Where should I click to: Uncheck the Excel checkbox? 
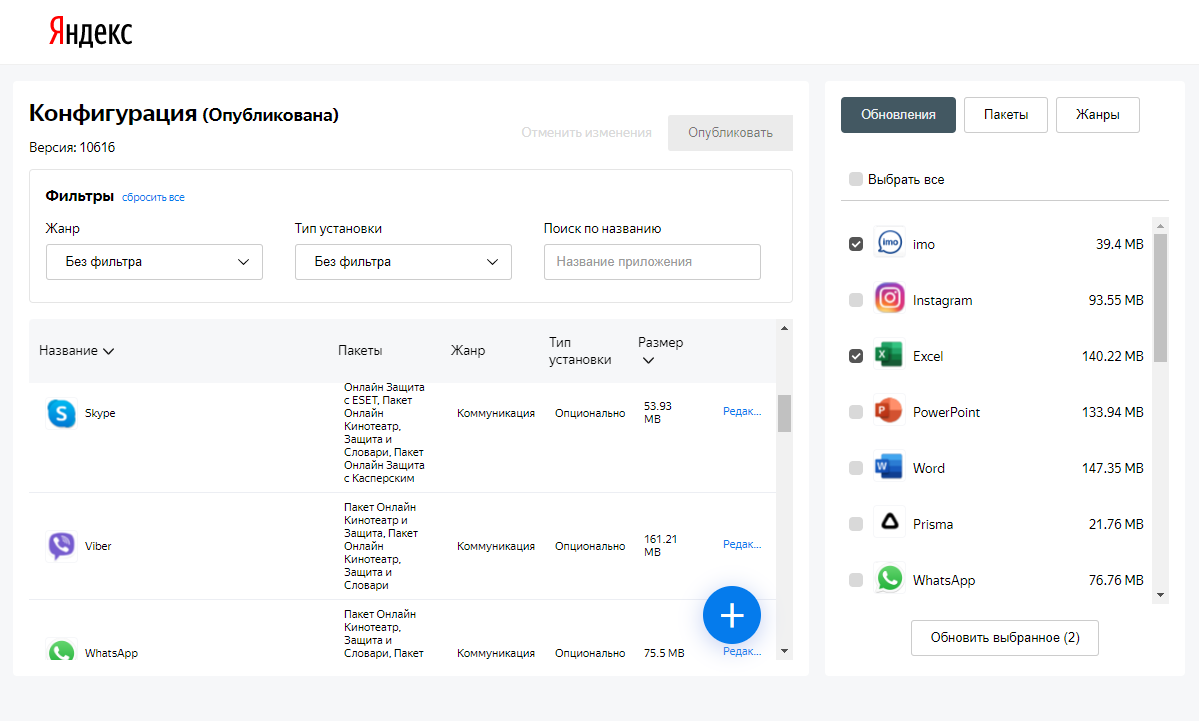[x=856, y=356]
